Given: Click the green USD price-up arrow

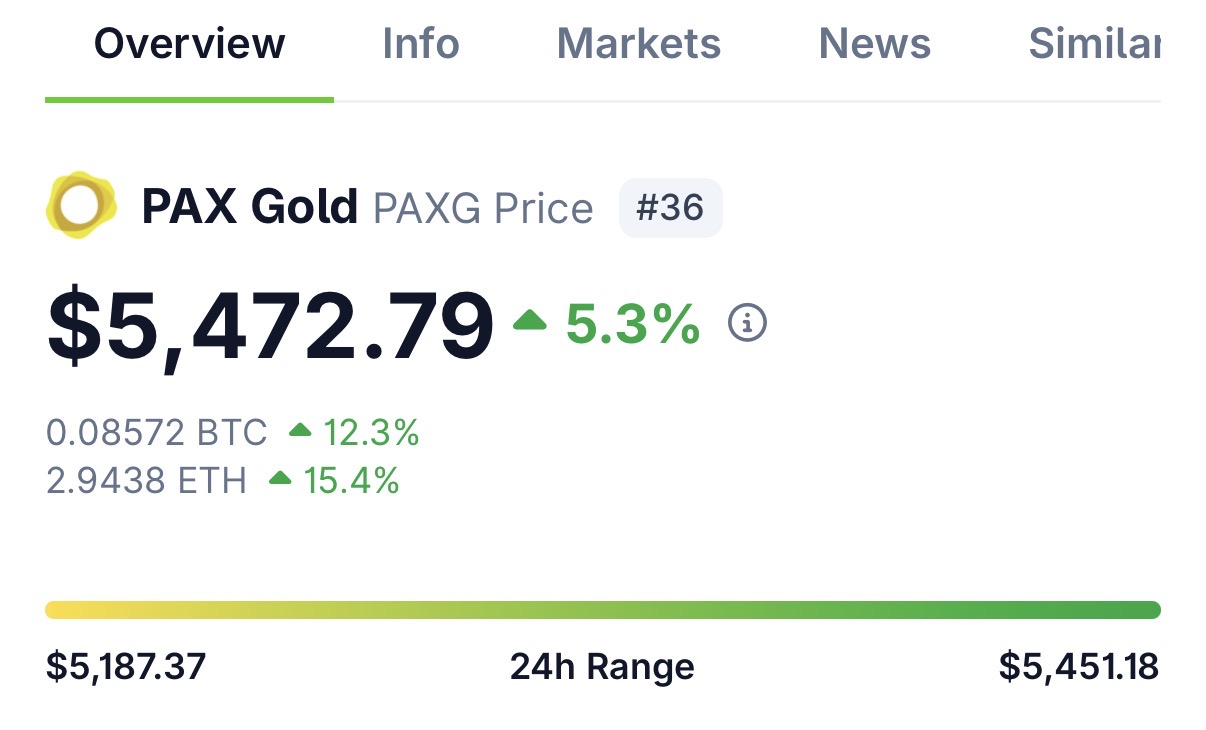Looking at the screenshot, I should [530, 321].
